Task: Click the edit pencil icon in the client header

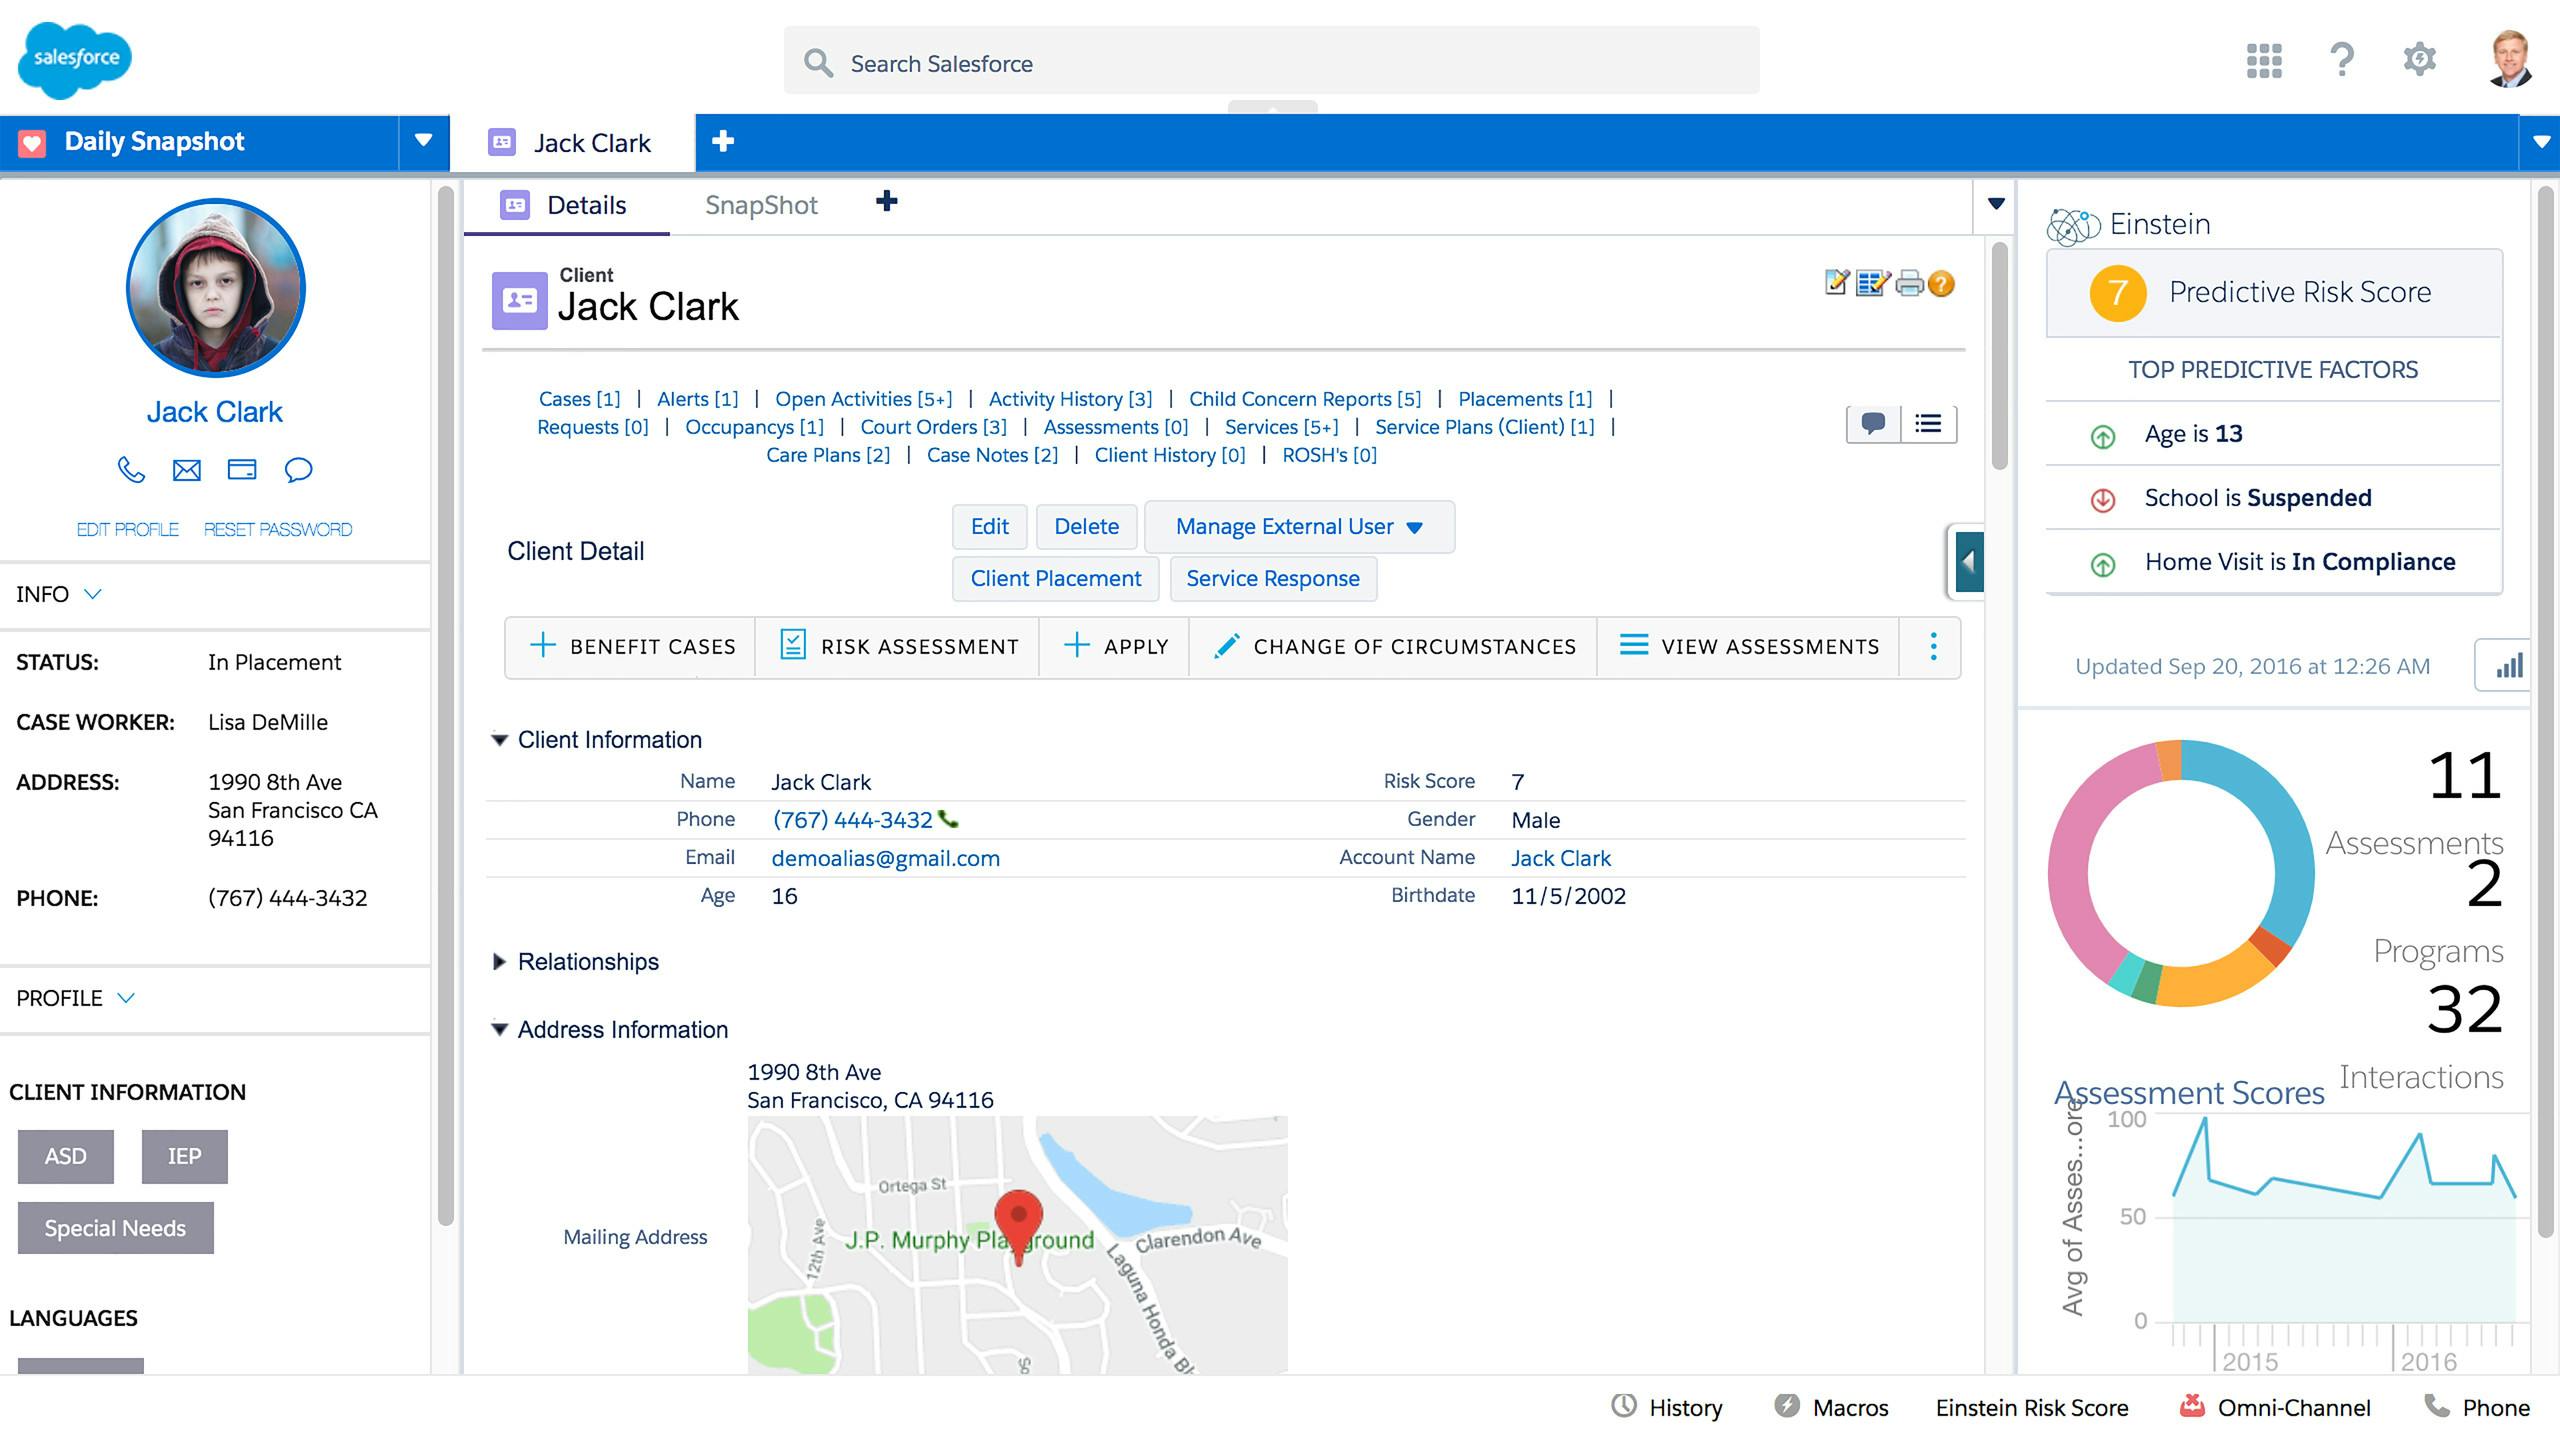Action: (1837, 283)
